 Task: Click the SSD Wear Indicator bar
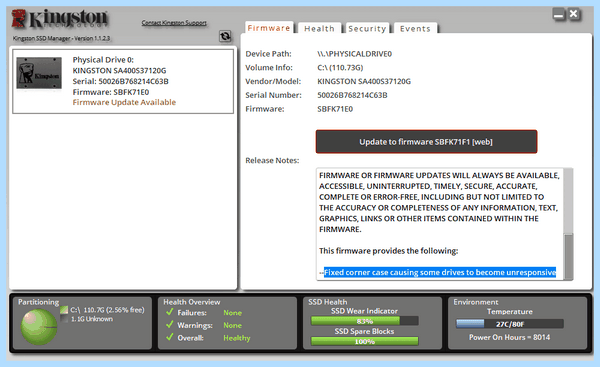pos(365,321)
